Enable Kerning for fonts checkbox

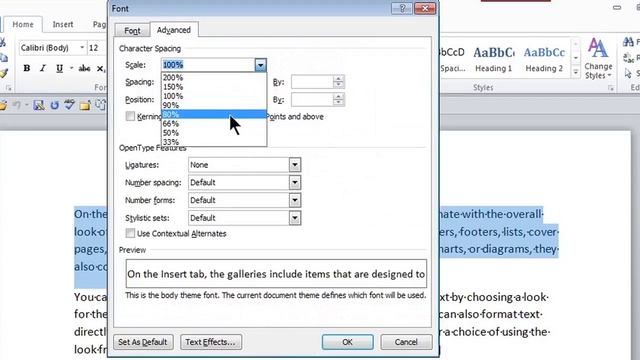click(130, 116)
